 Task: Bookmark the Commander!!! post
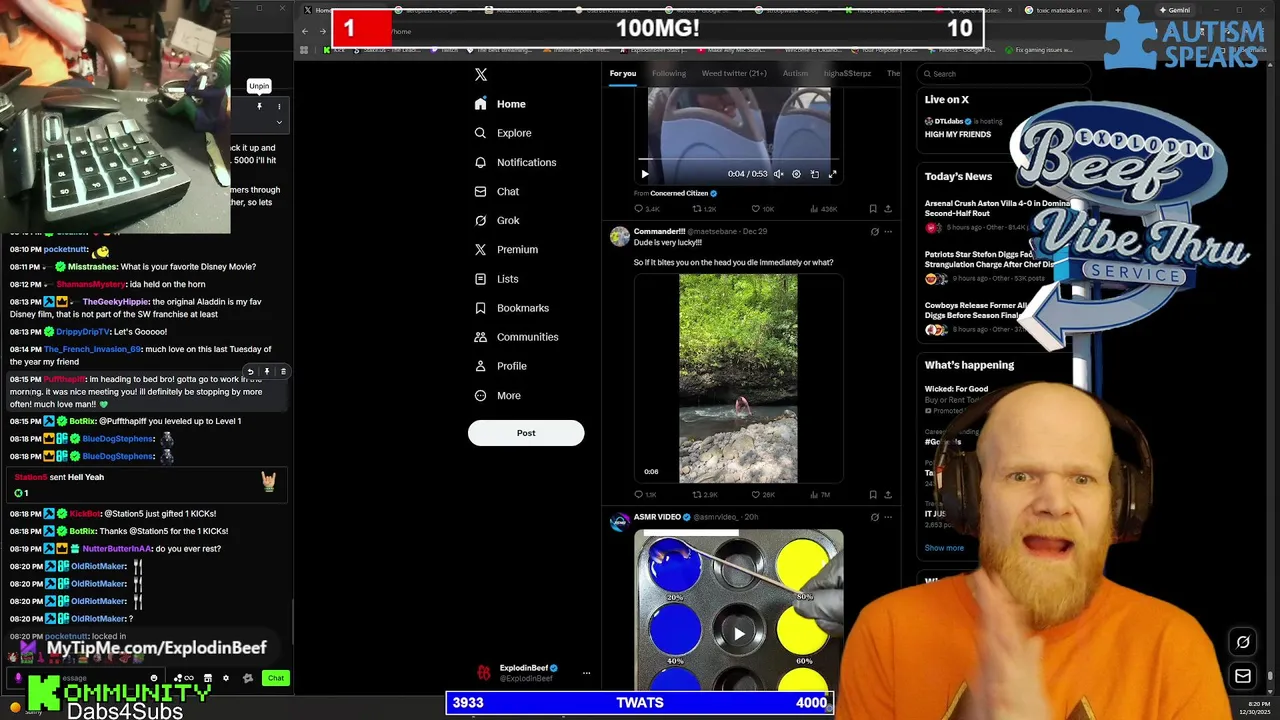click(x=873, y=495)
